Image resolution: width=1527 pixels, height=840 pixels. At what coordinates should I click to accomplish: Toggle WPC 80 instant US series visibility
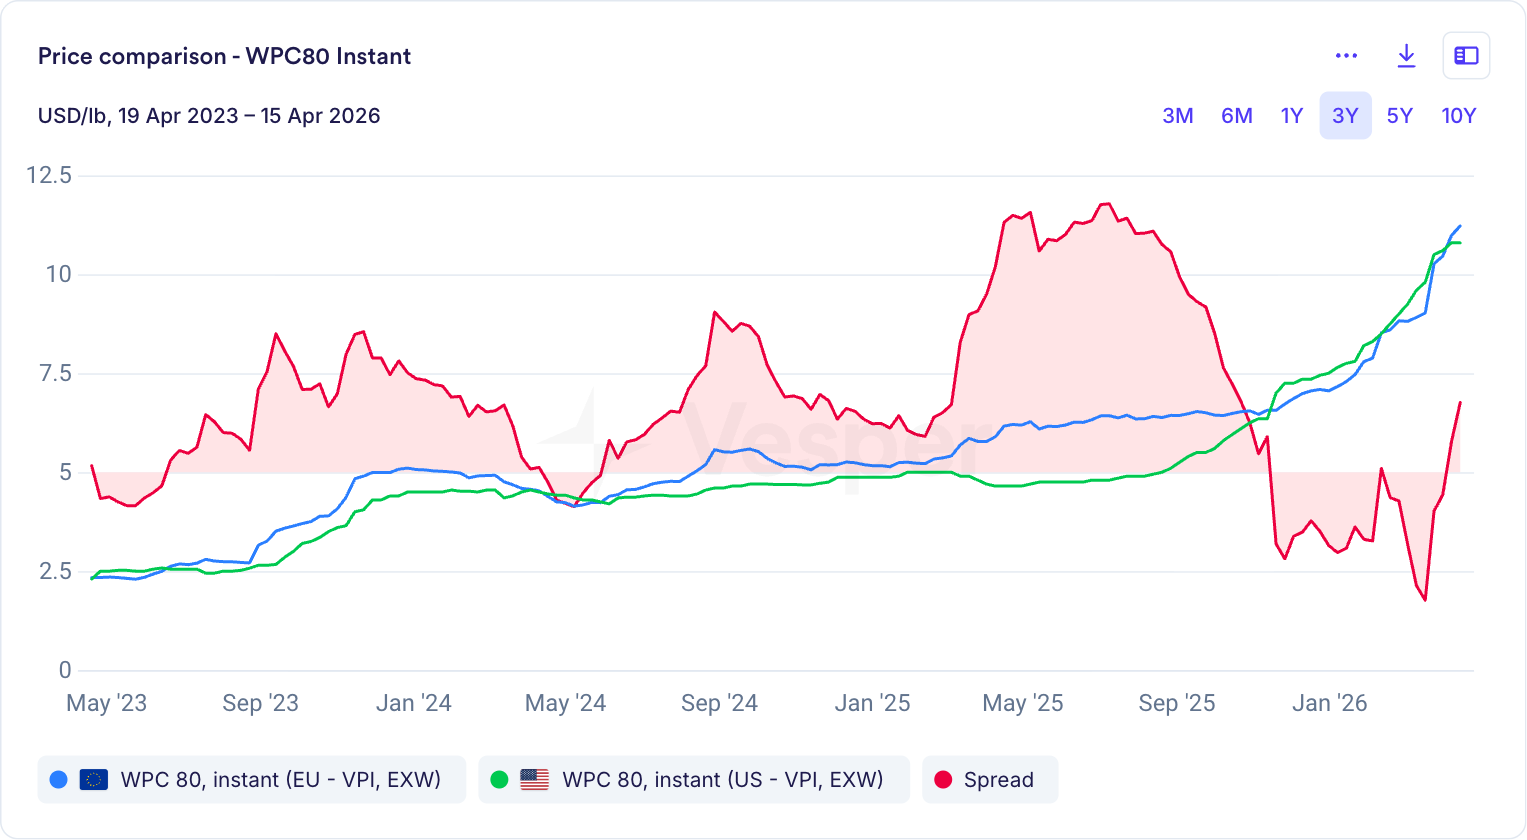[722, 780]
